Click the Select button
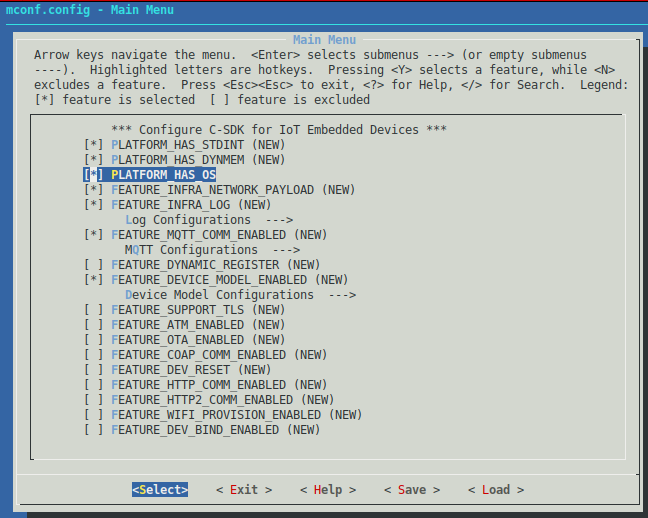 (x=160, y=489)
